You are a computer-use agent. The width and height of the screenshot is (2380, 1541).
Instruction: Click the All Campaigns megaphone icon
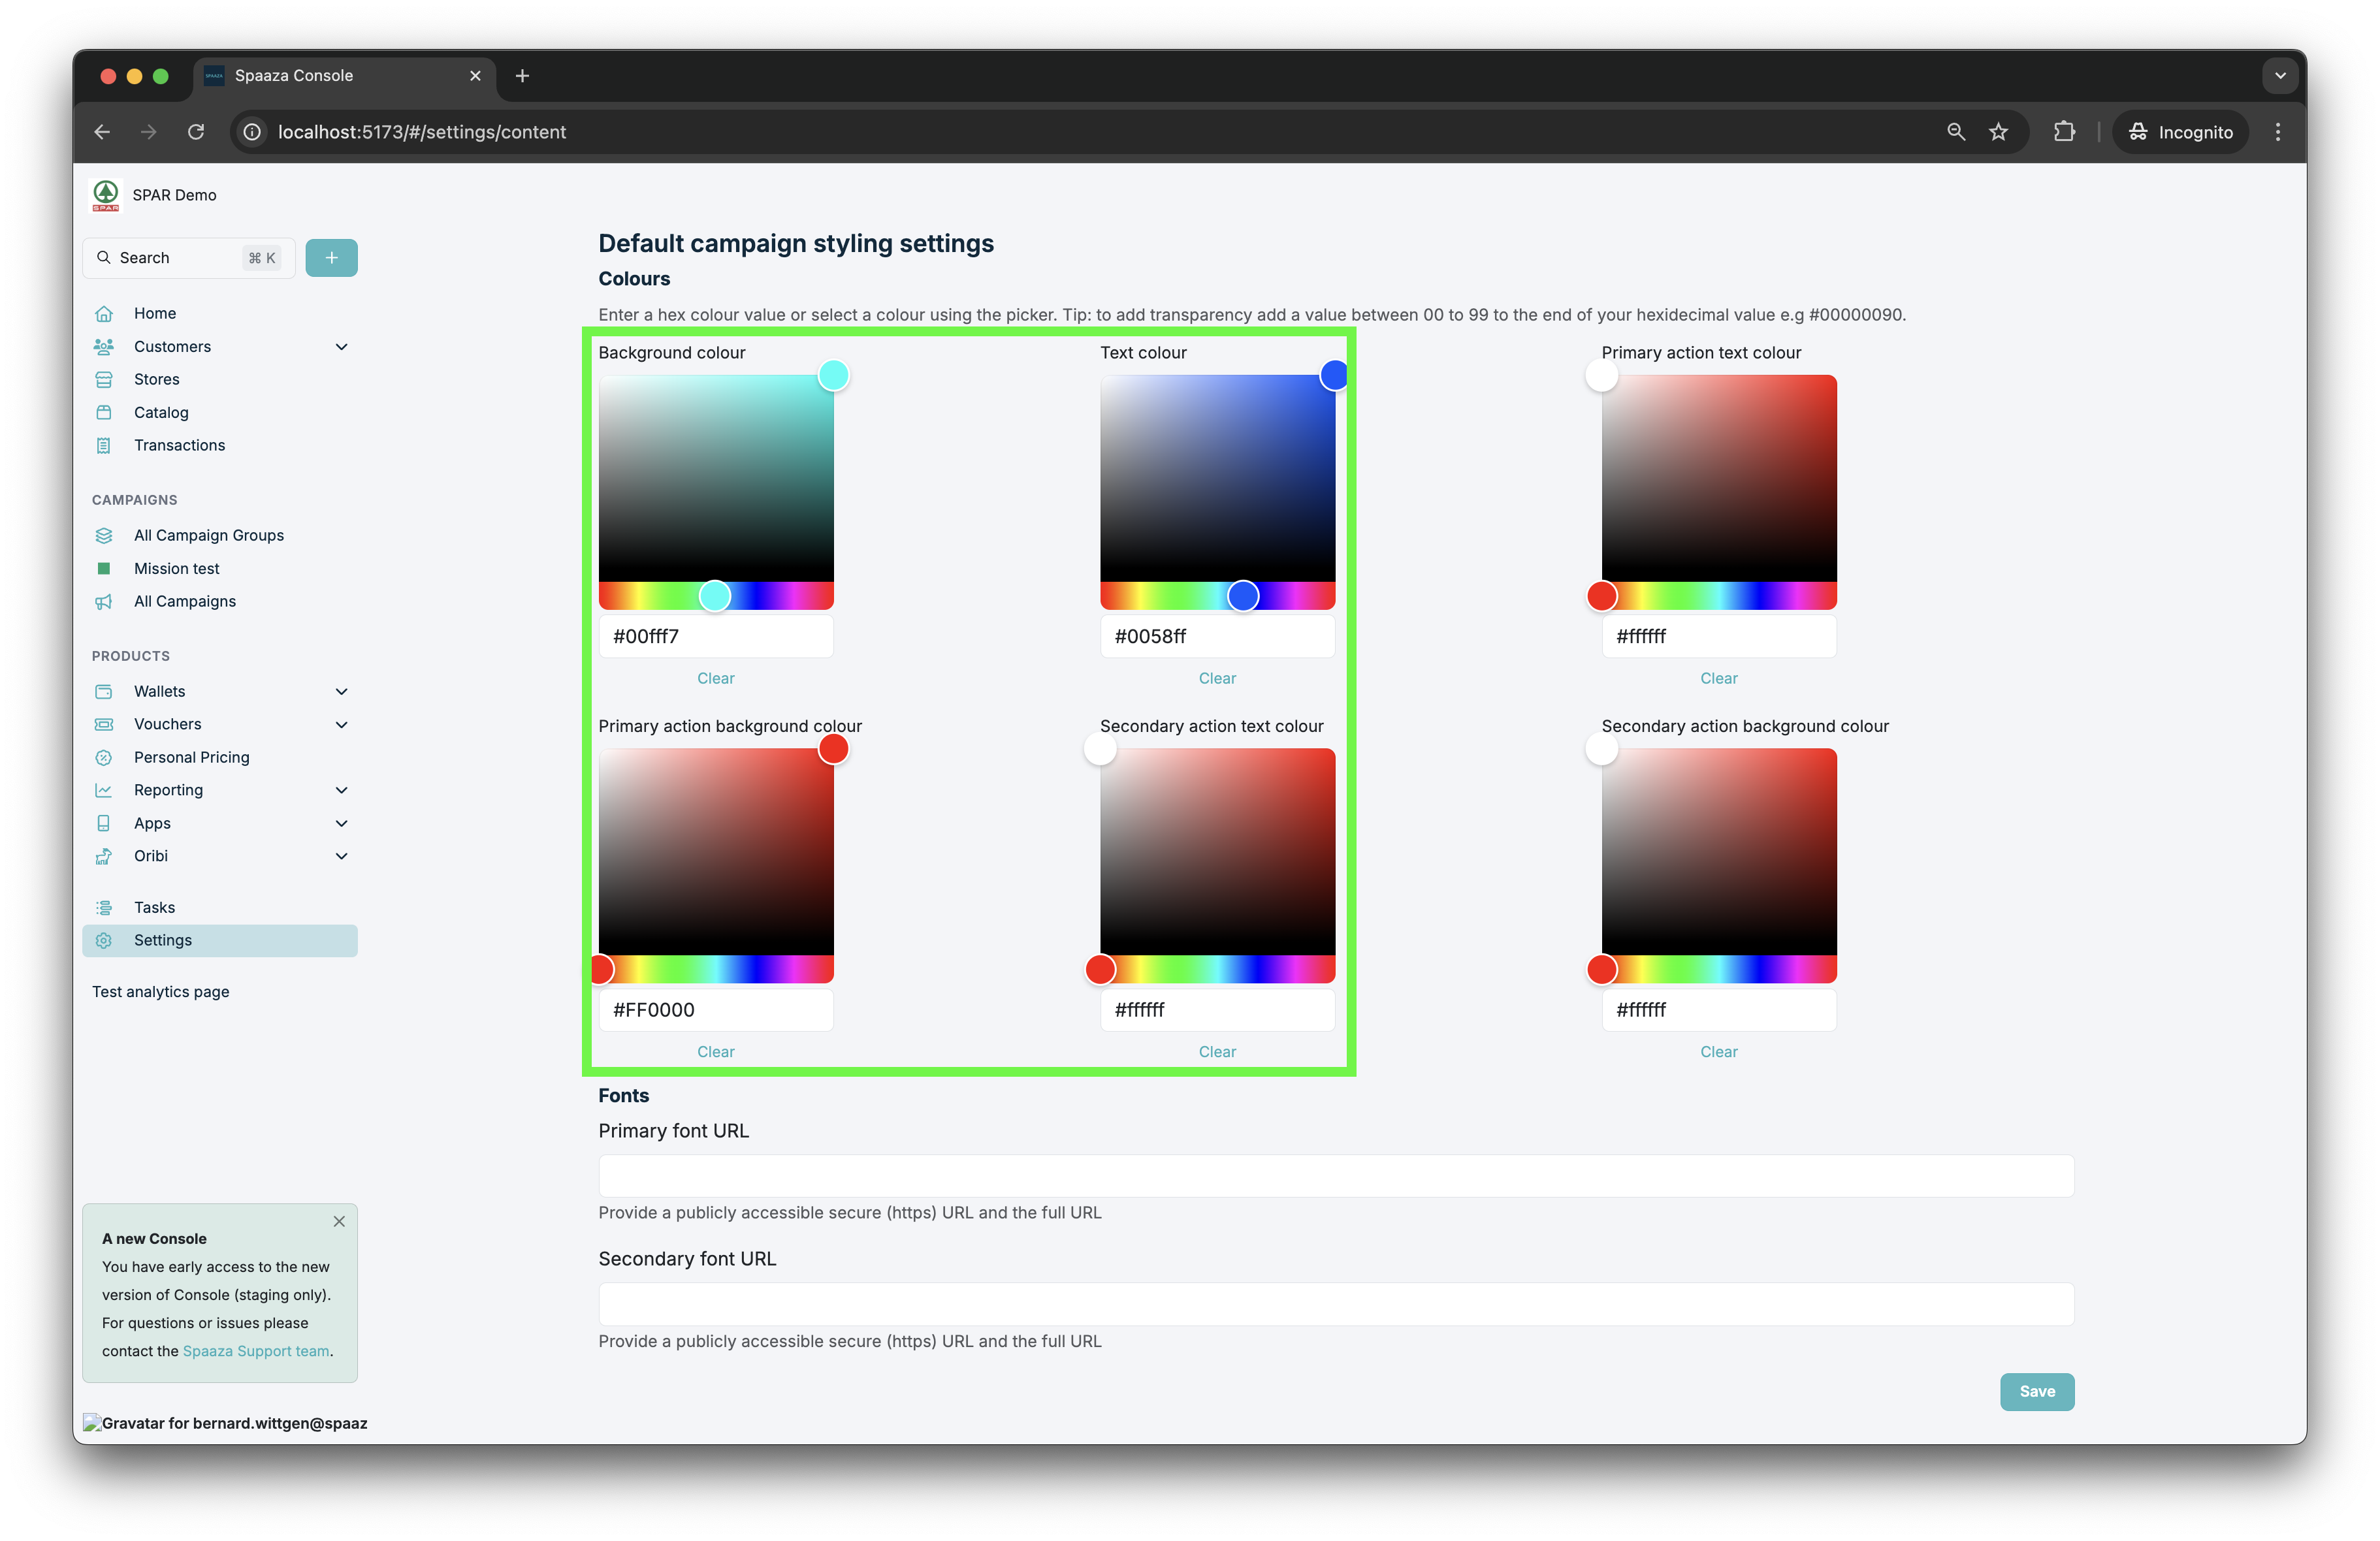tap(104, 602)
